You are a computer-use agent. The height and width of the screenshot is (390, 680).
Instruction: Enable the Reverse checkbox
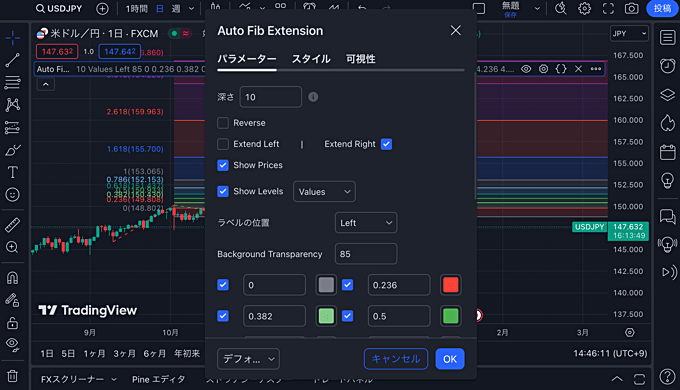point(223,123)
